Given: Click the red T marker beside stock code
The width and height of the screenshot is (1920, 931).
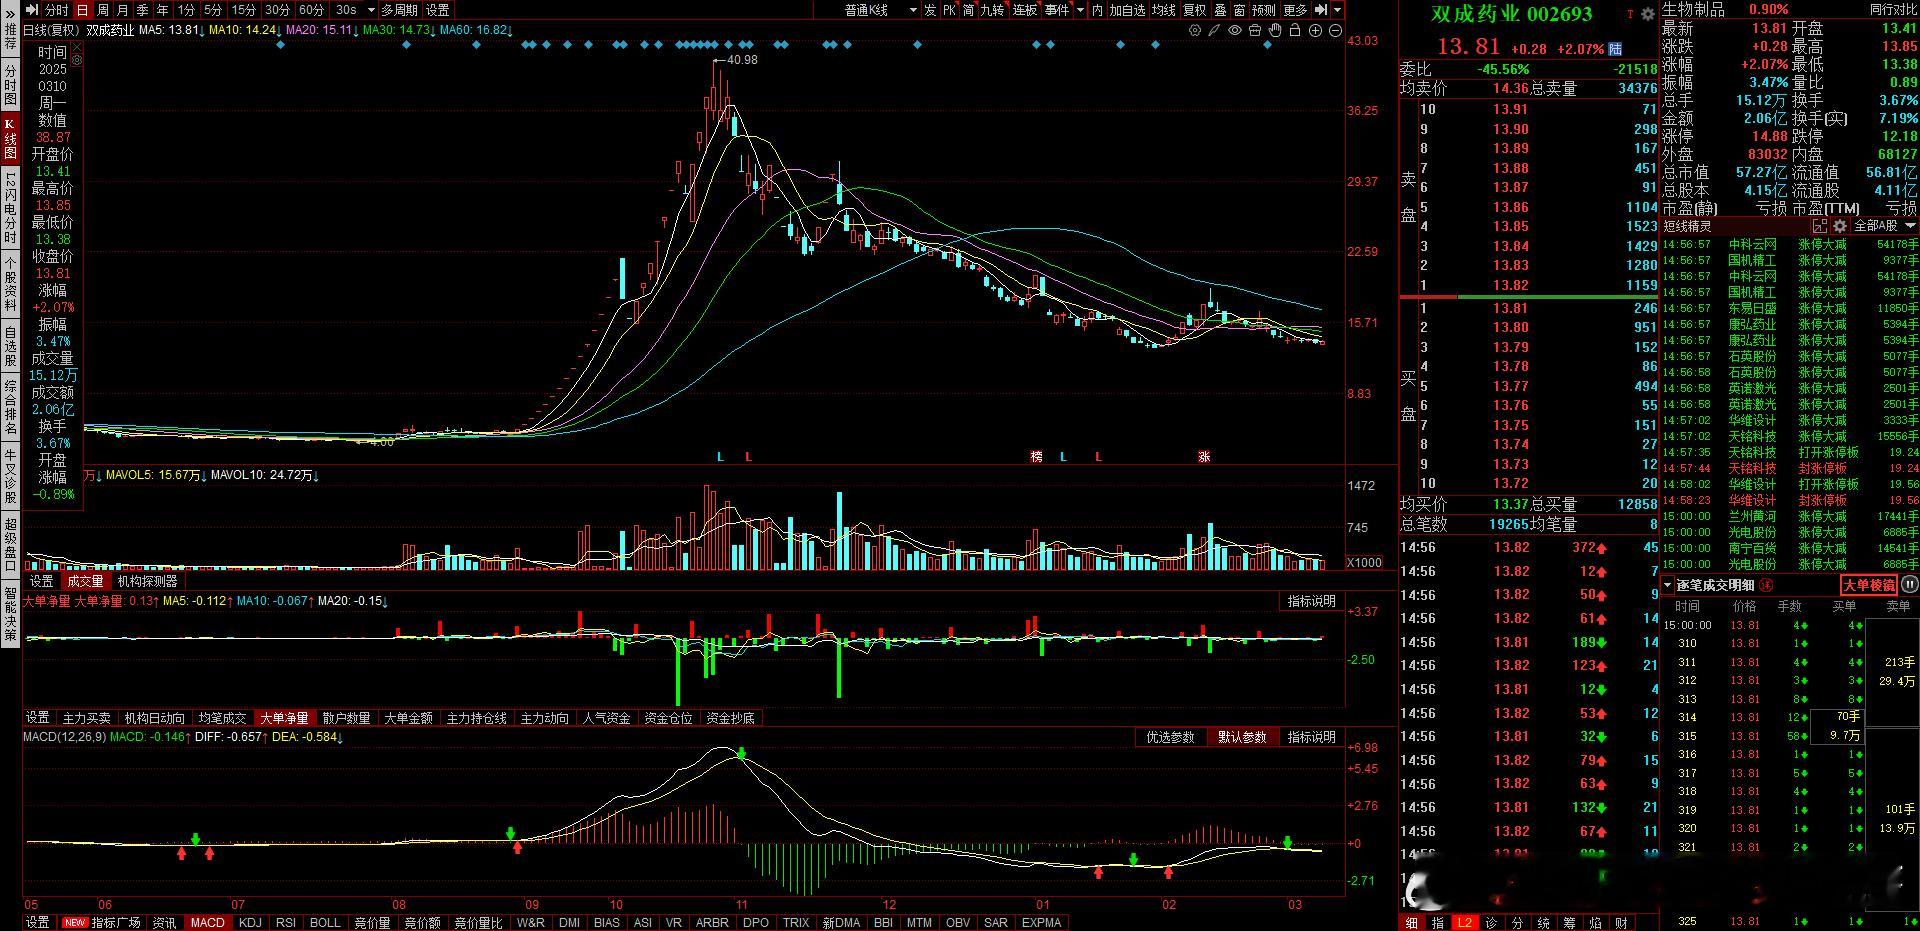Looking at the screenshot, I should click(x=1630, y=14).
